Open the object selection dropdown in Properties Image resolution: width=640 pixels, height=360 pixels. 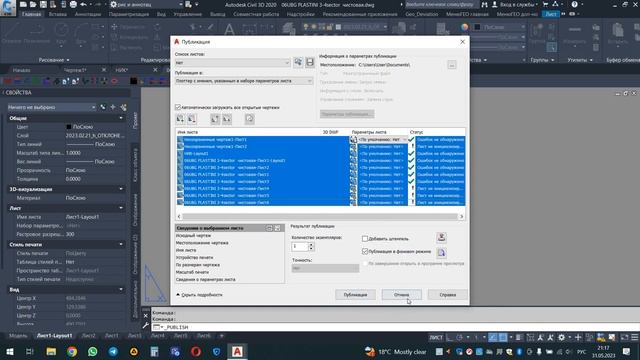click(51, 107)
